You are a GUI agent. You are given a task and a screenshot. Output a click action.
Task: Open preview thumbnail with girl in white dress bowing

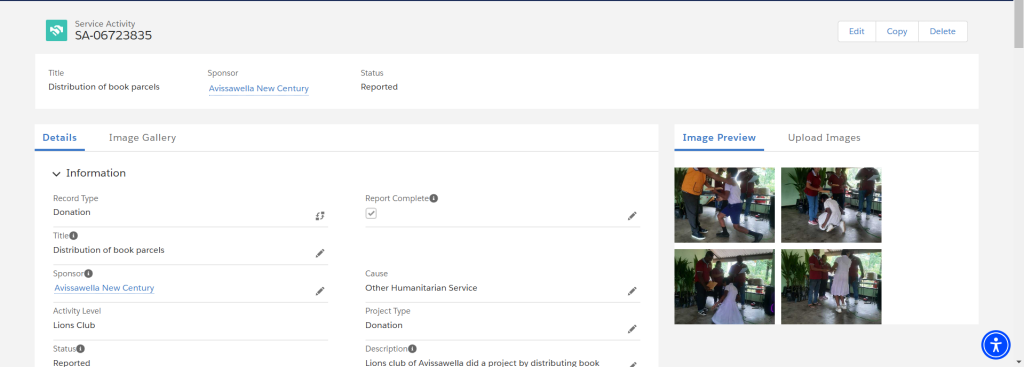(724, 287)
